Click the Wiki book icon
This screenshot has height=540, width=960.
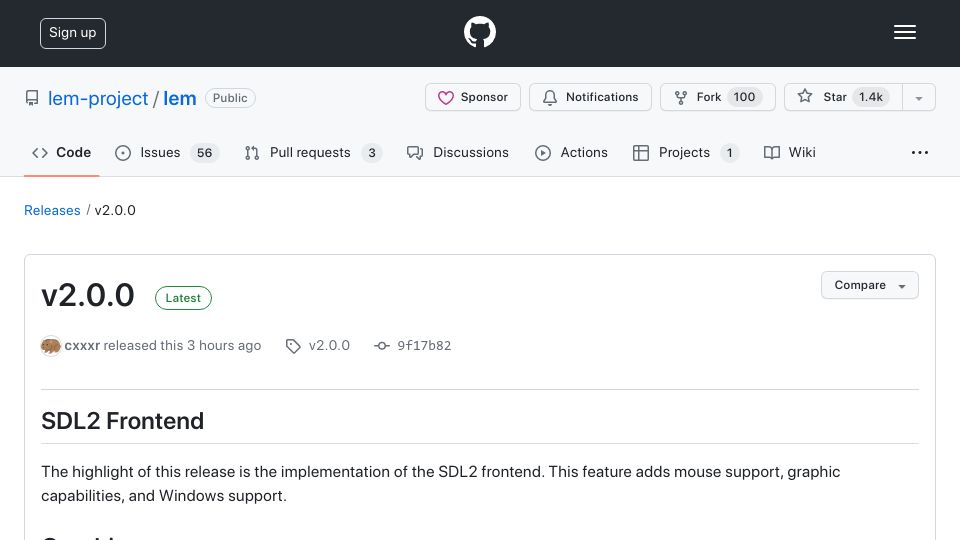[x=772, y=153]
